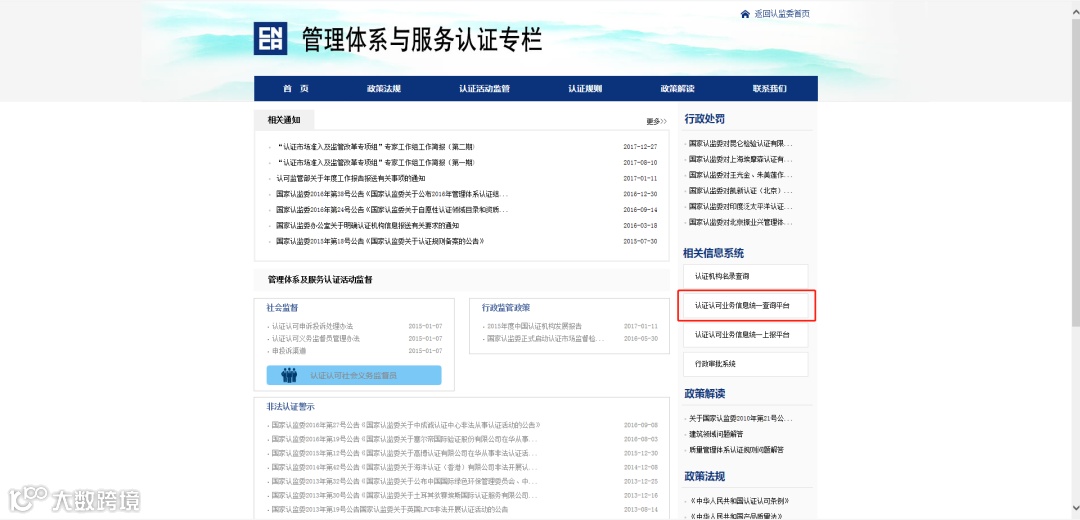Click the 行政处罚 section heading
1080x520 pixels.
(x=705, y=119)
